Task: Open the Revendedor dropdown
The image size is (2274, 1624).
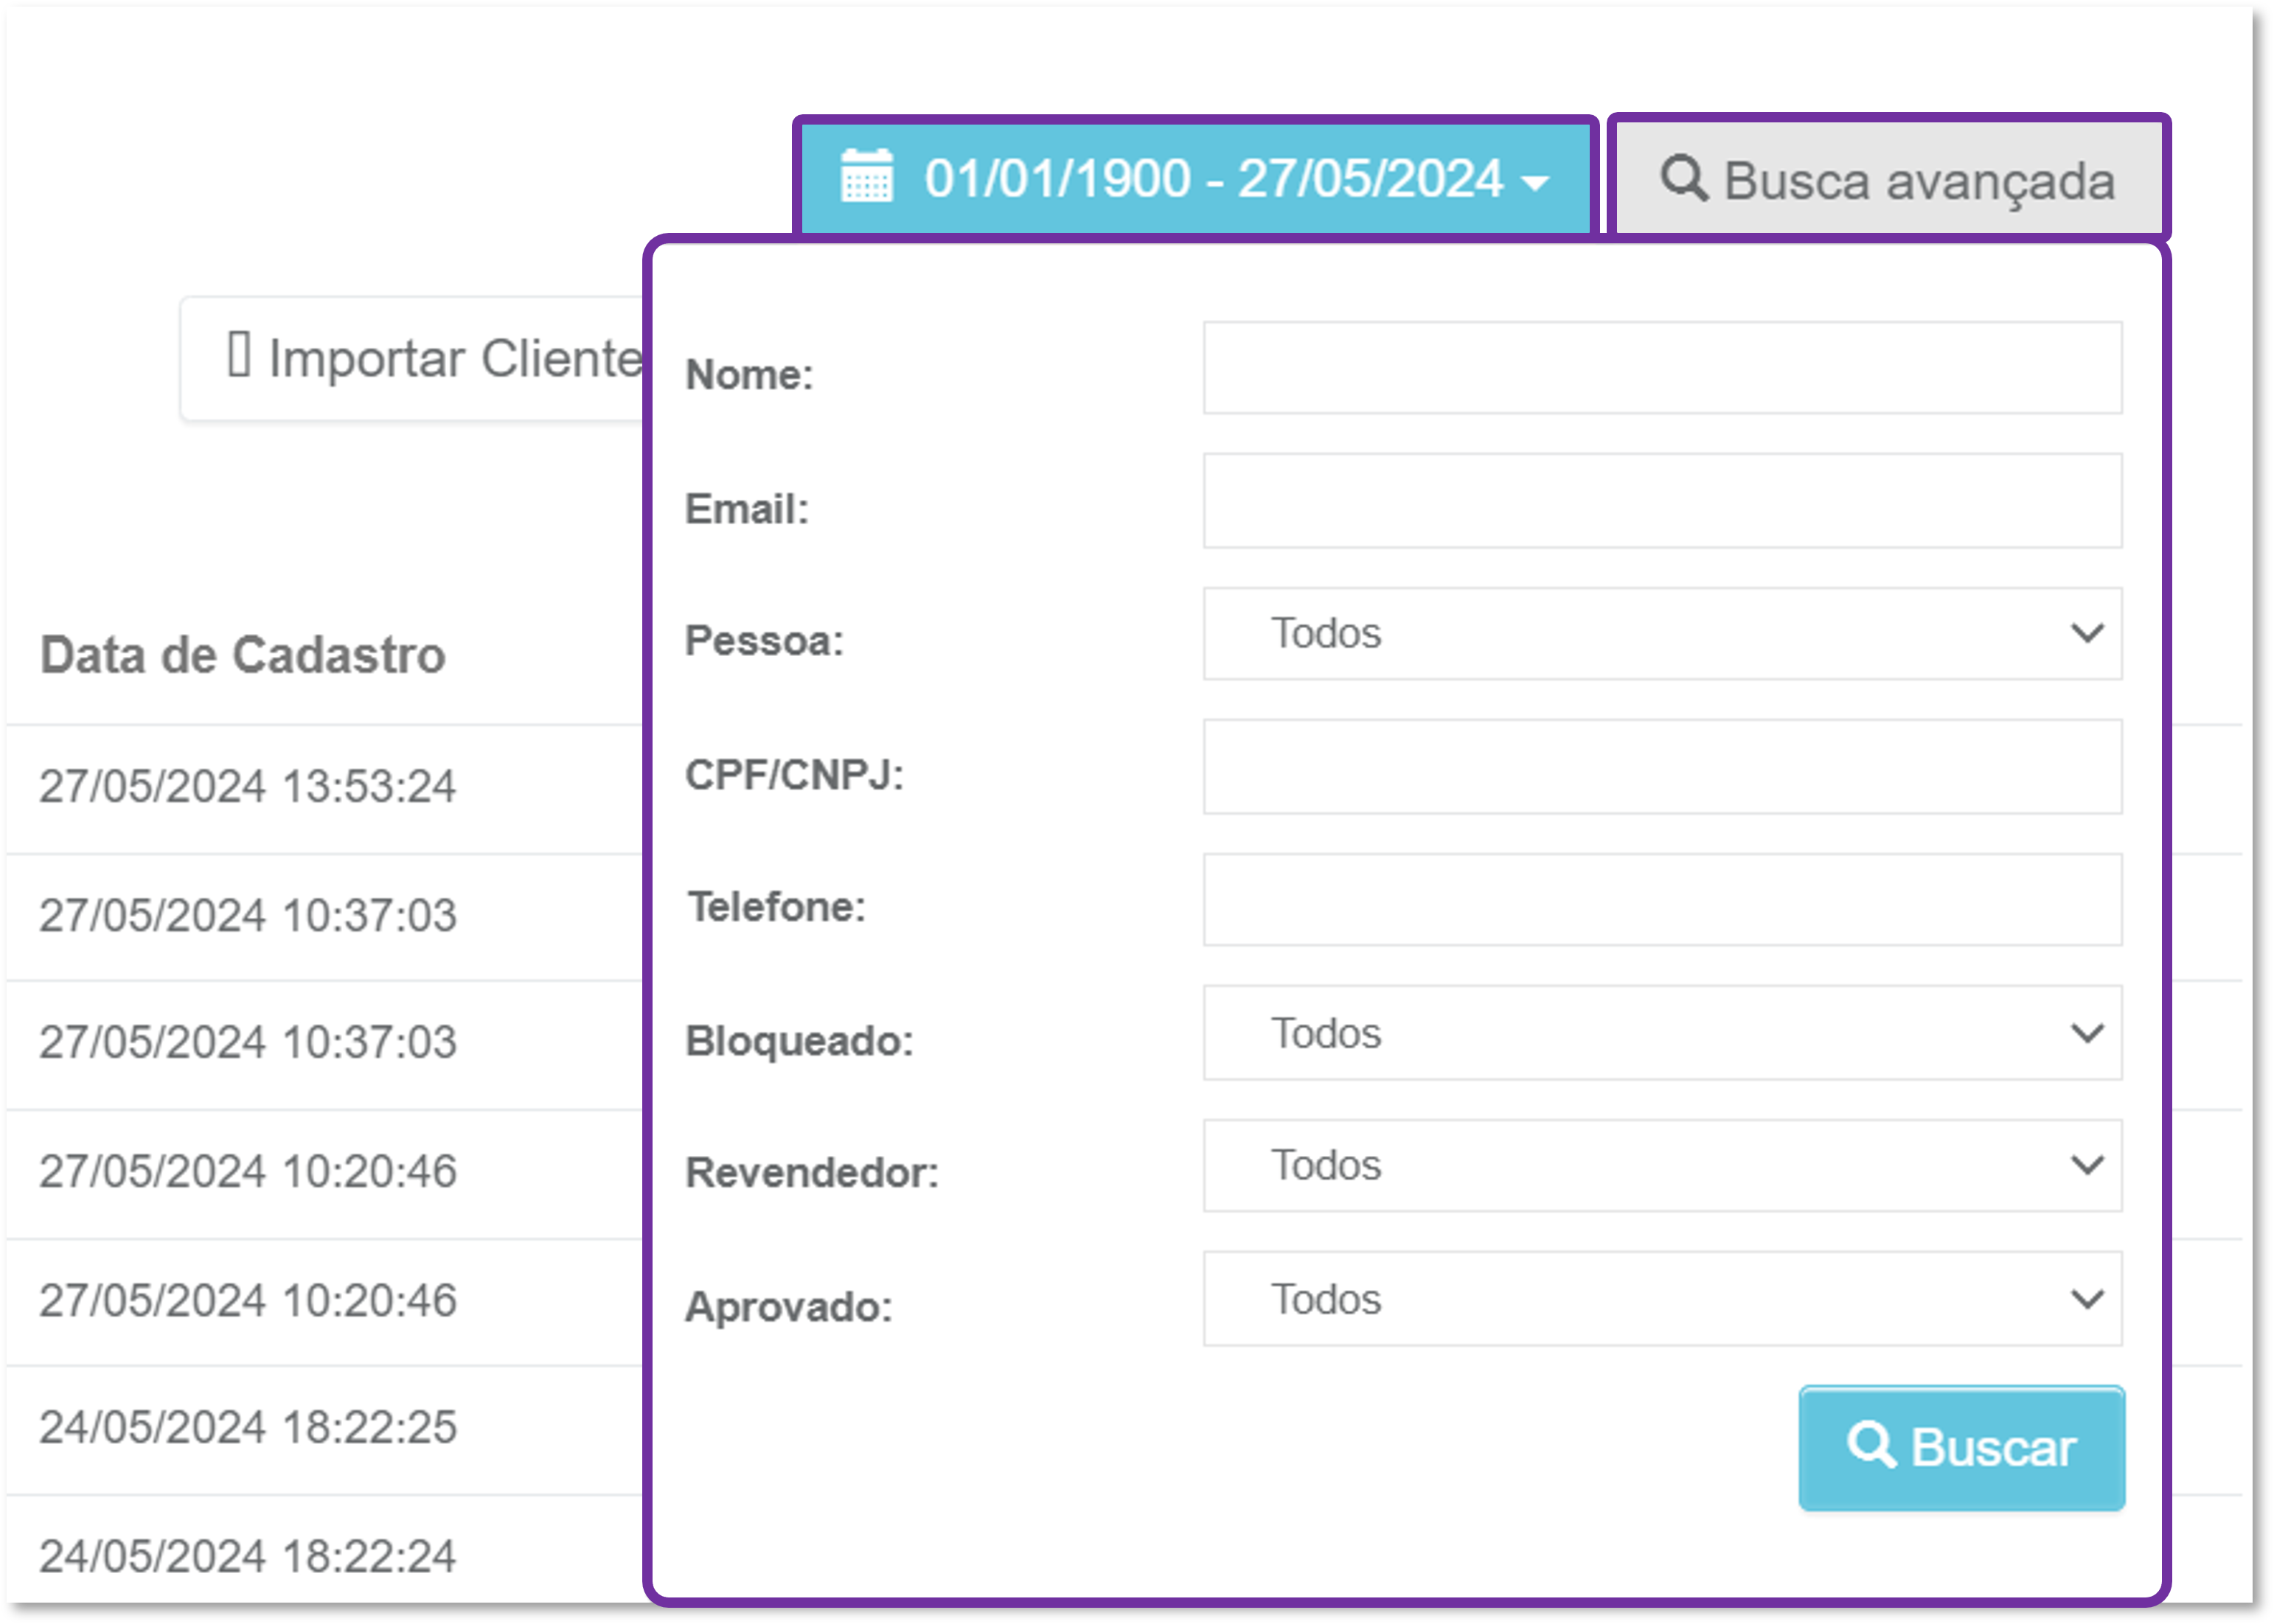Action: coord(1662,1165)
